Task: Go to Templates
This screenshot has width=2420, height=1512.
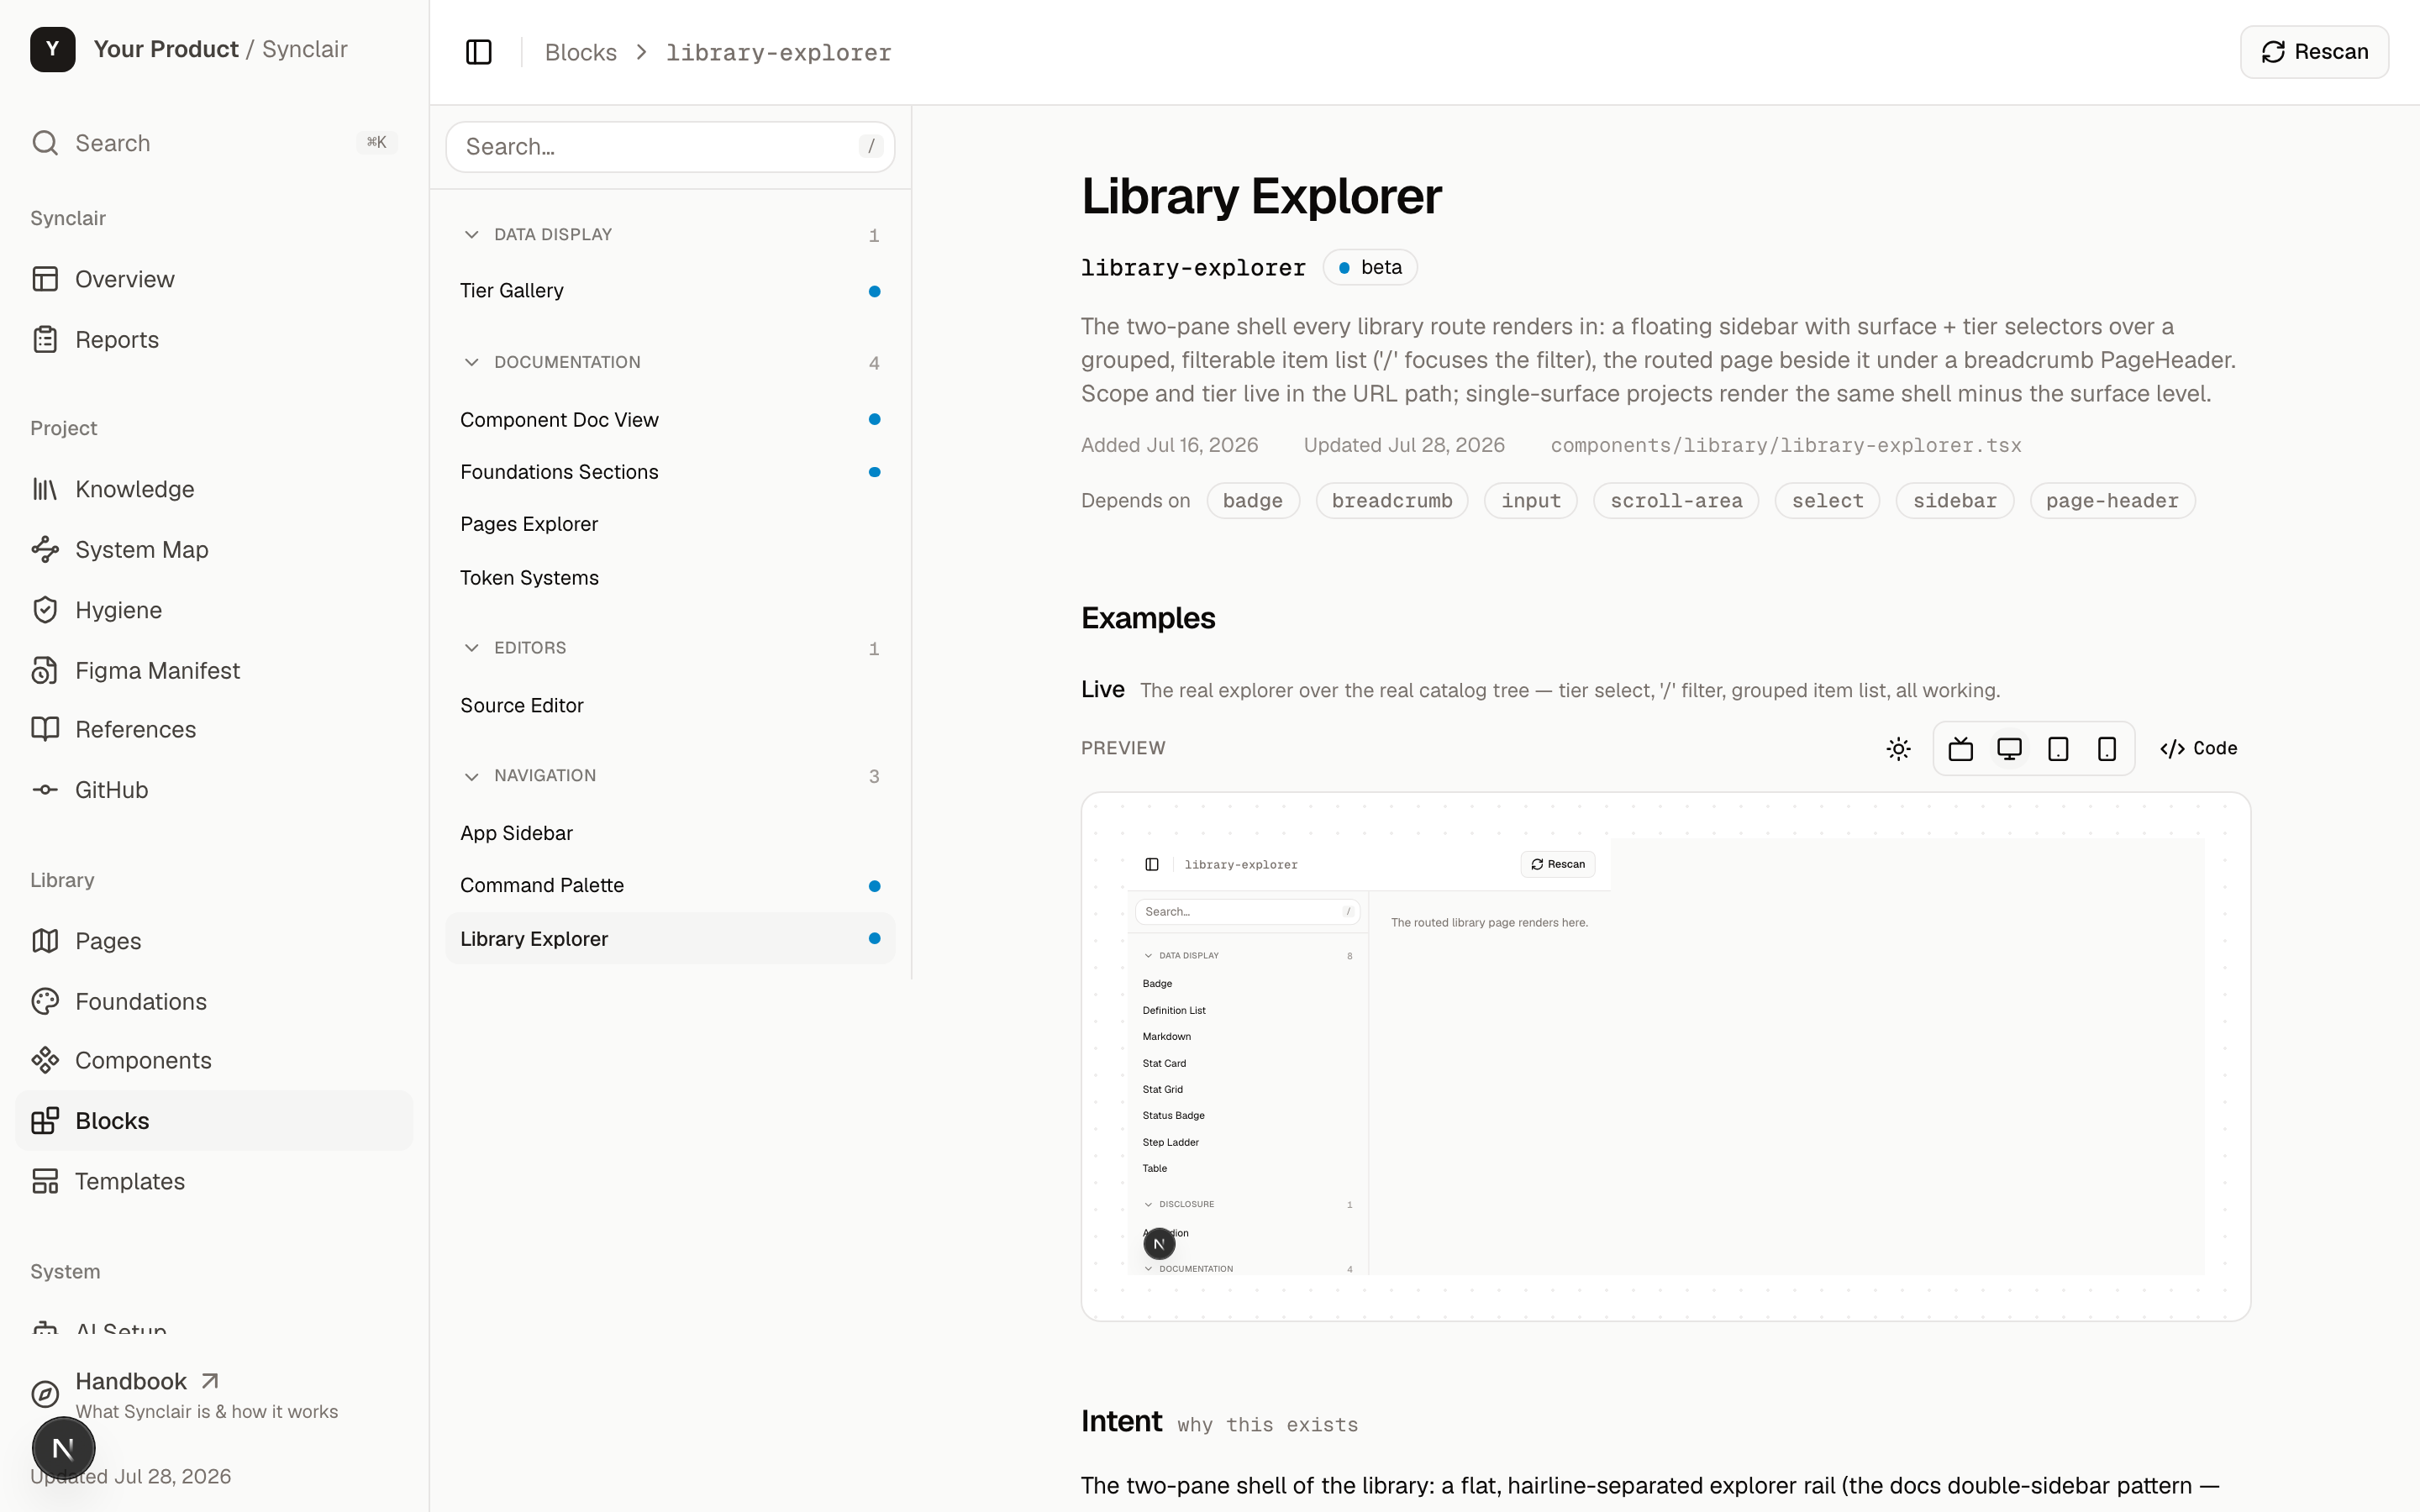Action: tap(214, 1181)
